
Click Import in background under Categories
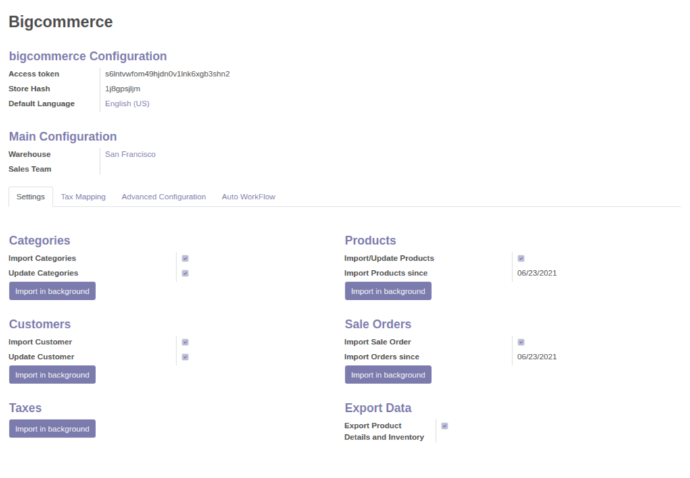(x=52, y=291)
